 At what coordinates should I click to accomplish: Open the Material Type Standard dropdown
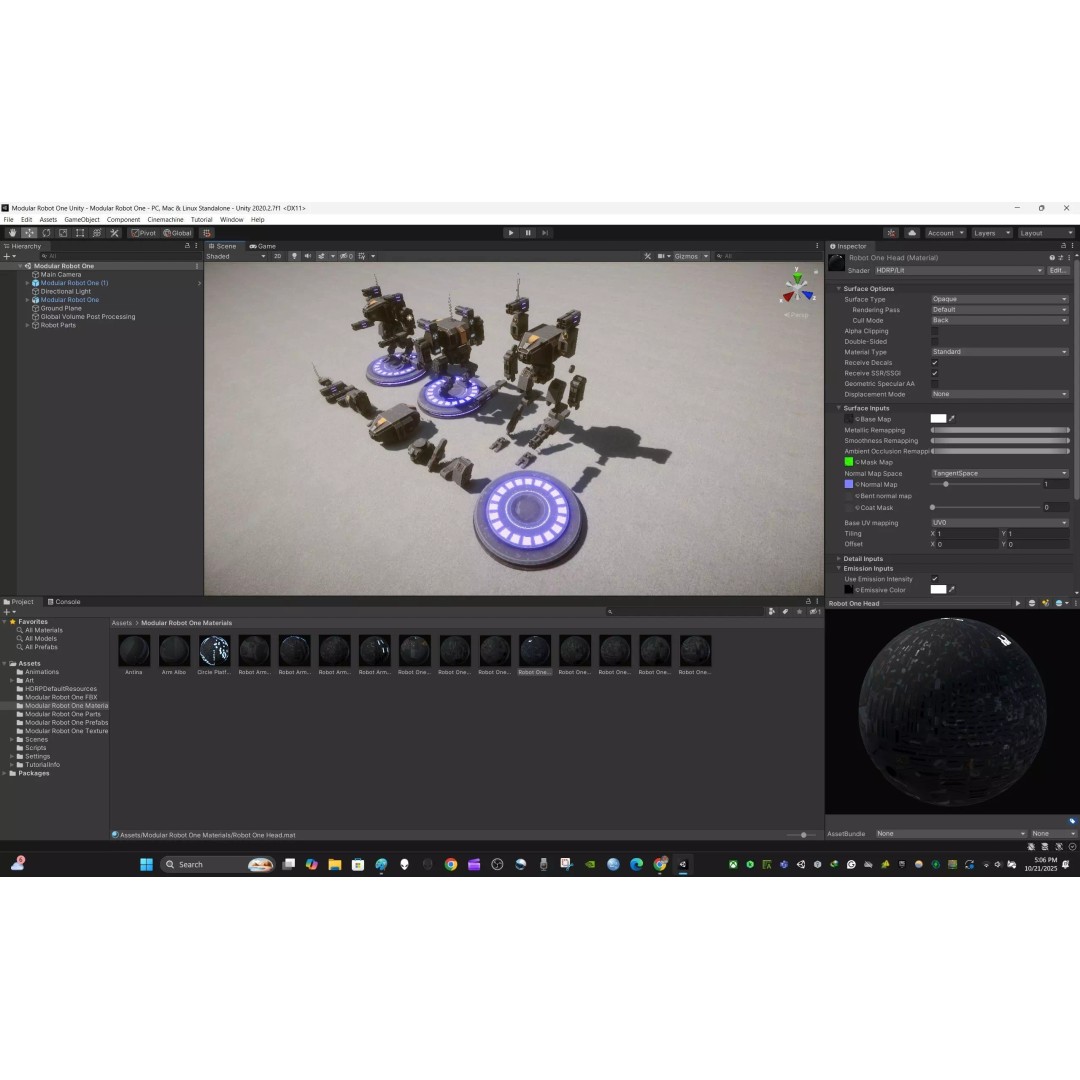tap(999, 352)
